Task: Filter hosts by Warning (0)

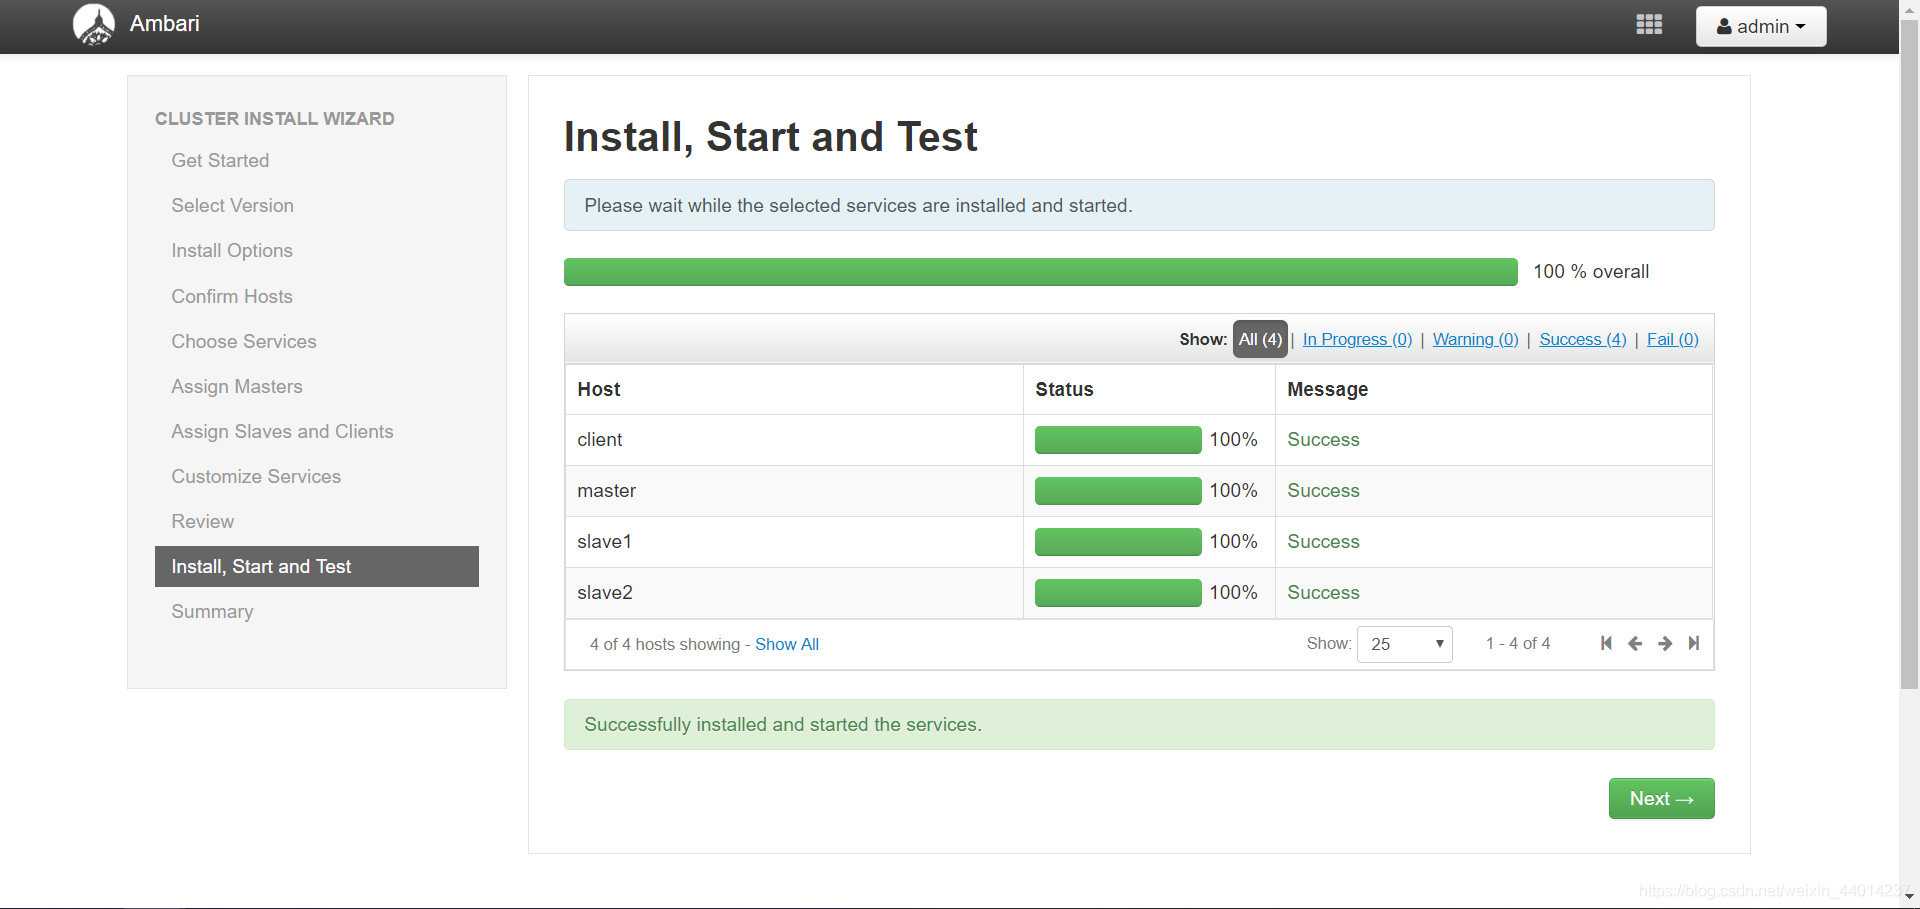Action: pyautogui.click(x=1475, y=339)
